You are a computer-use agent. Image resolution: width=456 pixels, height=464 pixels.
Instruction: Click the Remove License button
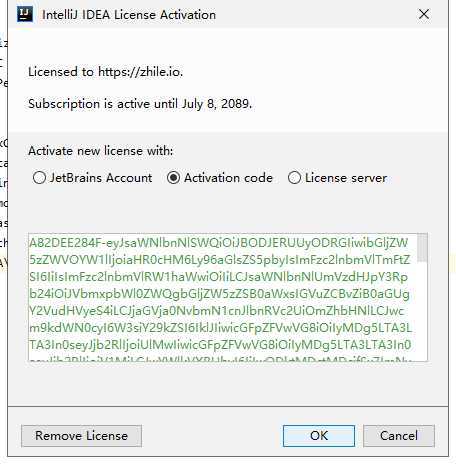pyautogui.click(x=81, y=436)
